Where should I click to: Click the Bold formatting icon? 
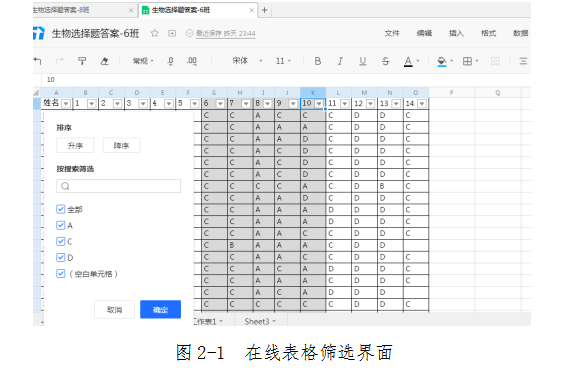tap(318, 61)
